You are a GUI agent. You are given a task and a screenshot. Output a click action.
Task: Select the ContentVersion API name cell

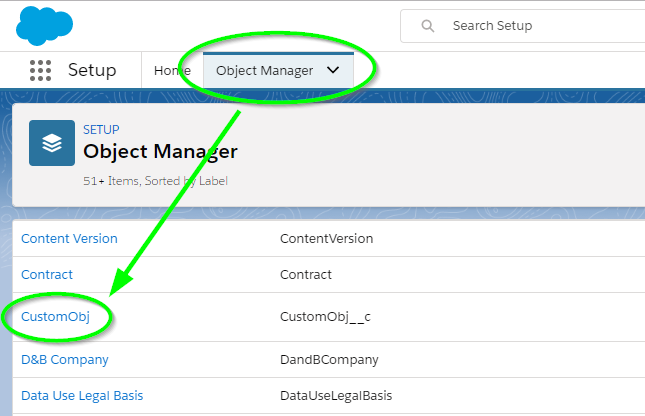[327, 239]
